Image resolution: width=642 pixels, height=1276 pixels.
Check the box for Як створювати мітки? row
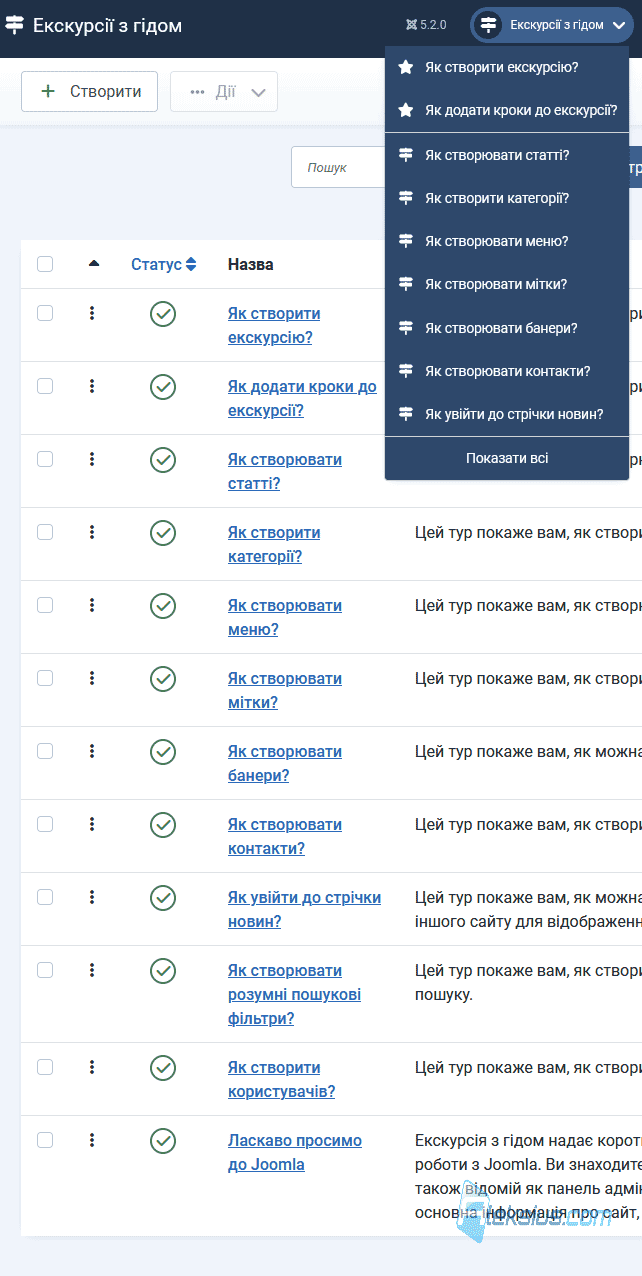coord(45,678)
